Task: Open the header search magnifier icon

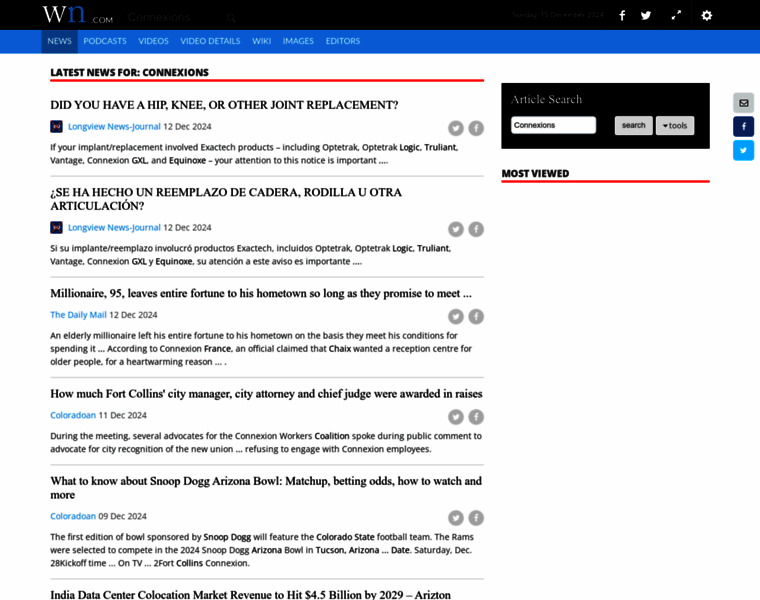Action: 231,17
